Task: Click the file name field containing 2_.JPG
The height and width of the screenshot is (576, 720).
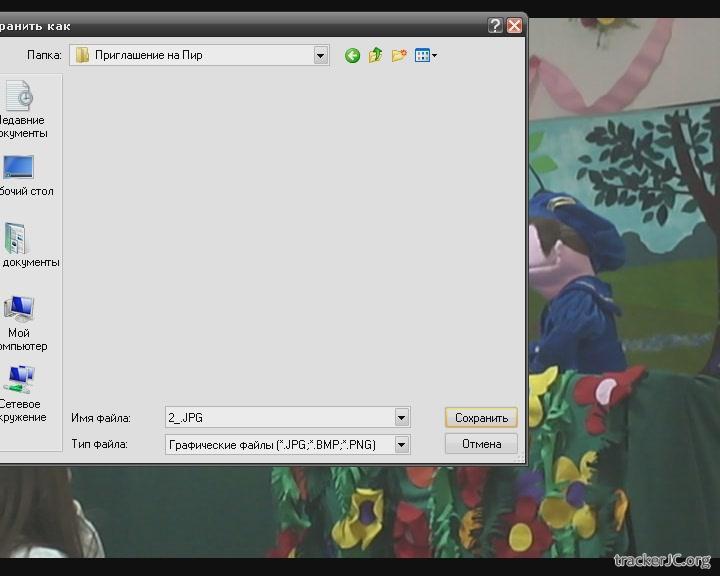Action: coord(278,418)
